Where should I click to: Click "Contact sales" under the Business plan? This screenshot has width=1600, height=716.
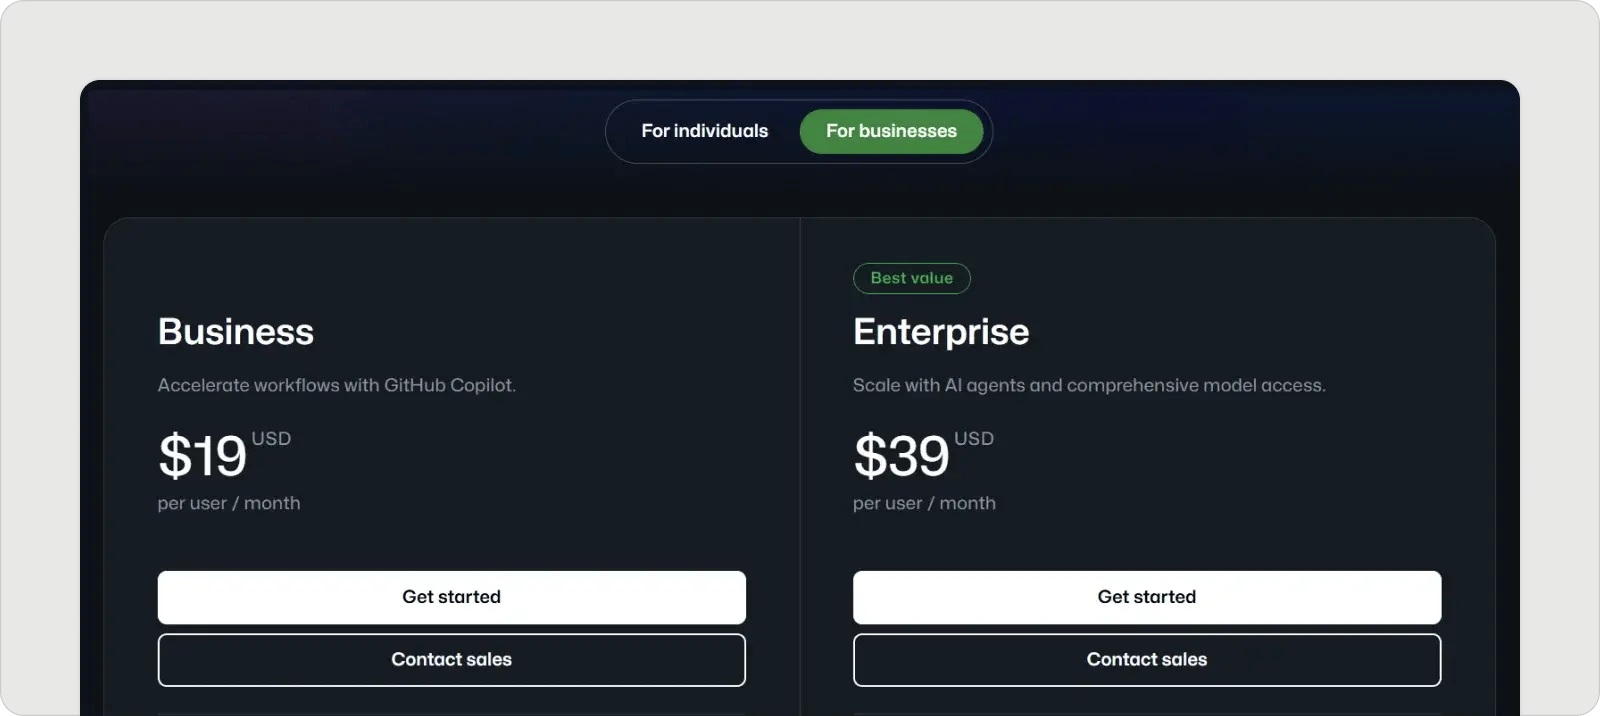(451, 659)
